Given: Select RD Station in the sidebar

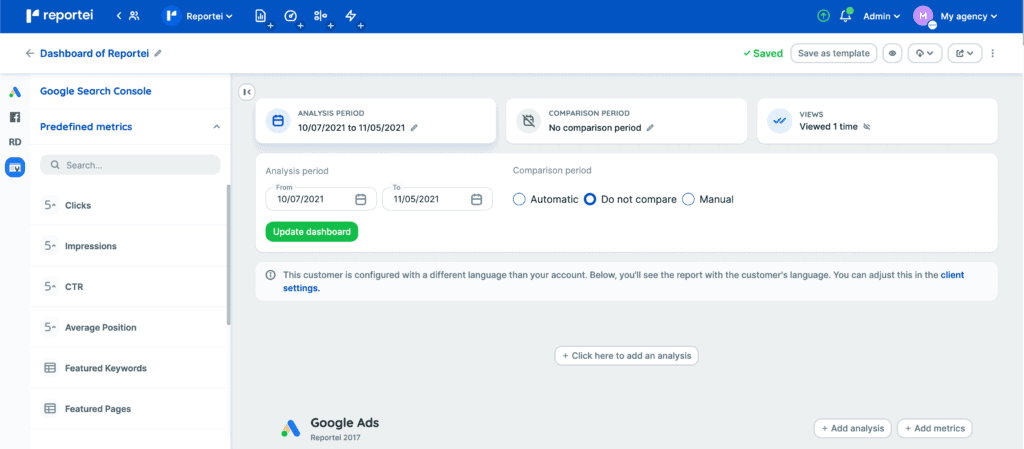Looking at the screenshot, I should click(14, 142).
